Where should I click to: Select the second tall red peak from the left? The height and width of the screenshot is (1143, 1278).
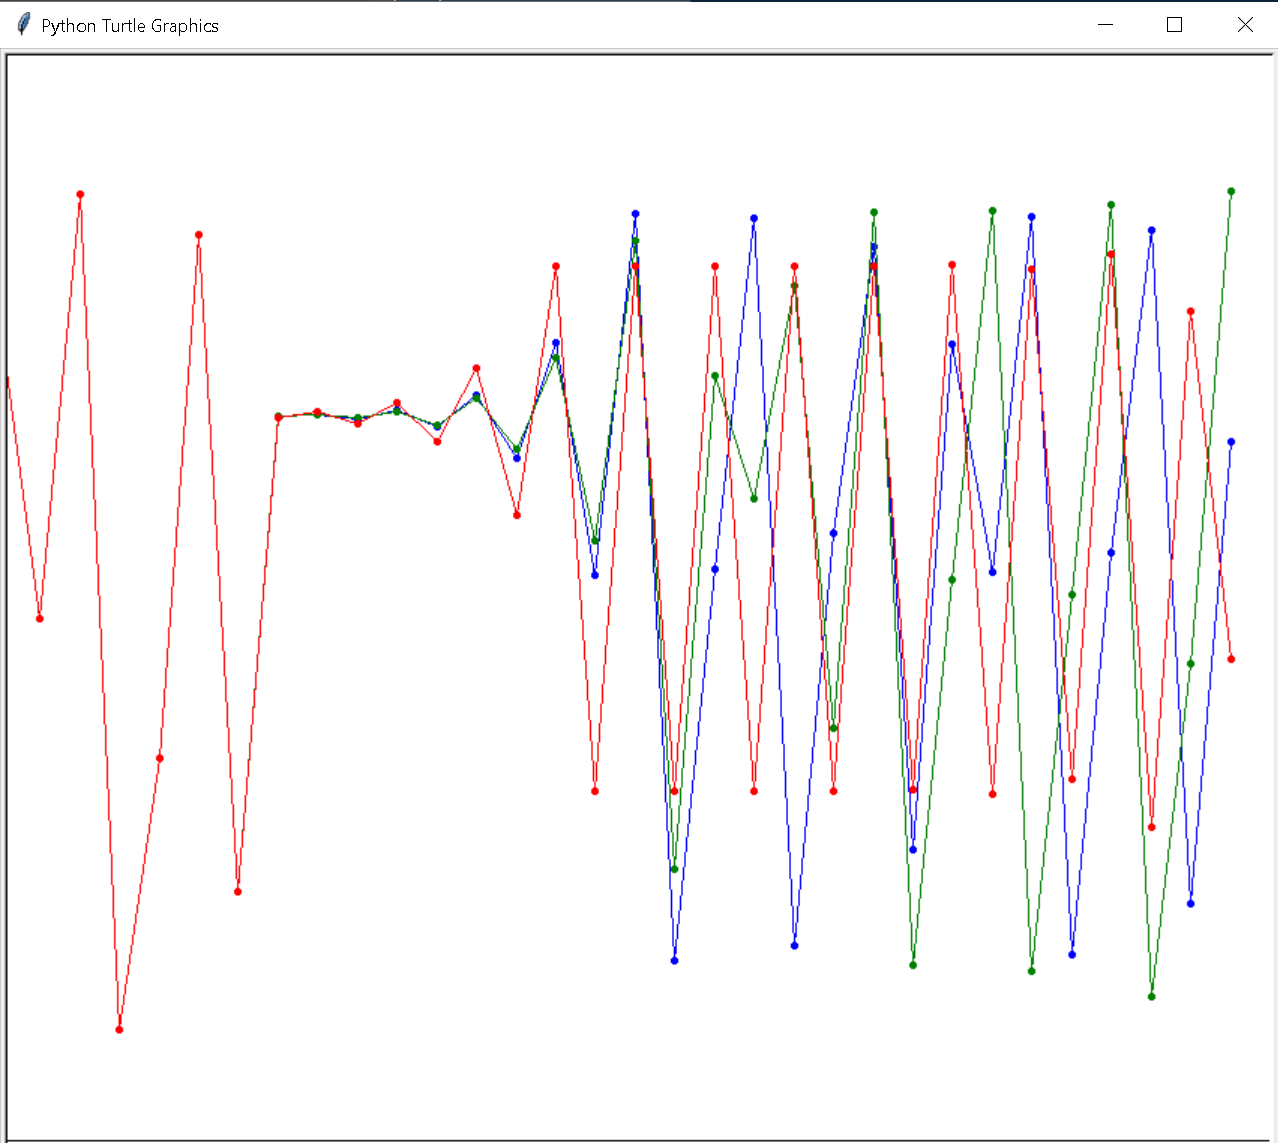199,235
